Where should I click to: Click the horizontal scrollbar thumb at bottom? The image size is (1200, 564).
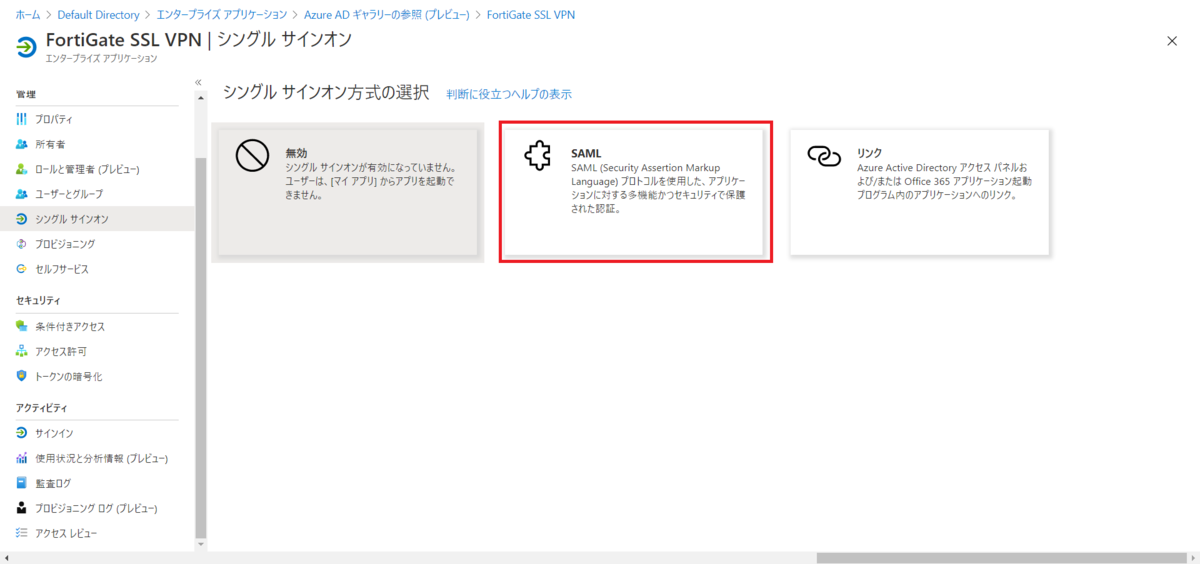[x=1003, y=557]
